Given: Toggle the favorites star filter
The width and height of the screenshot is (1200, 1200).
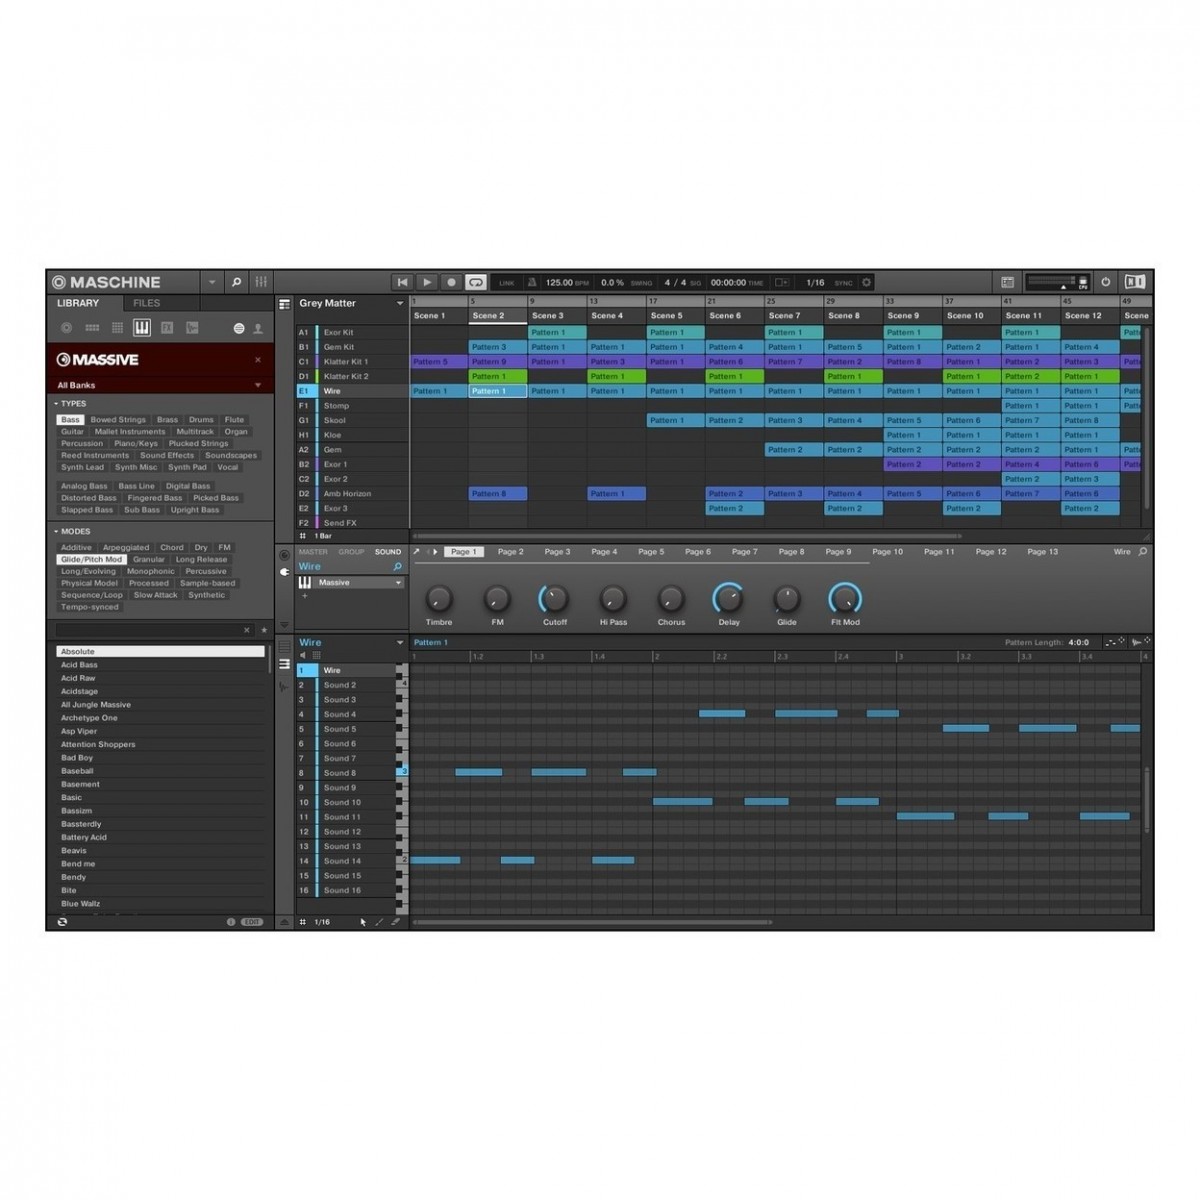Looking at the screenshot, I should (x=264, y=630).
